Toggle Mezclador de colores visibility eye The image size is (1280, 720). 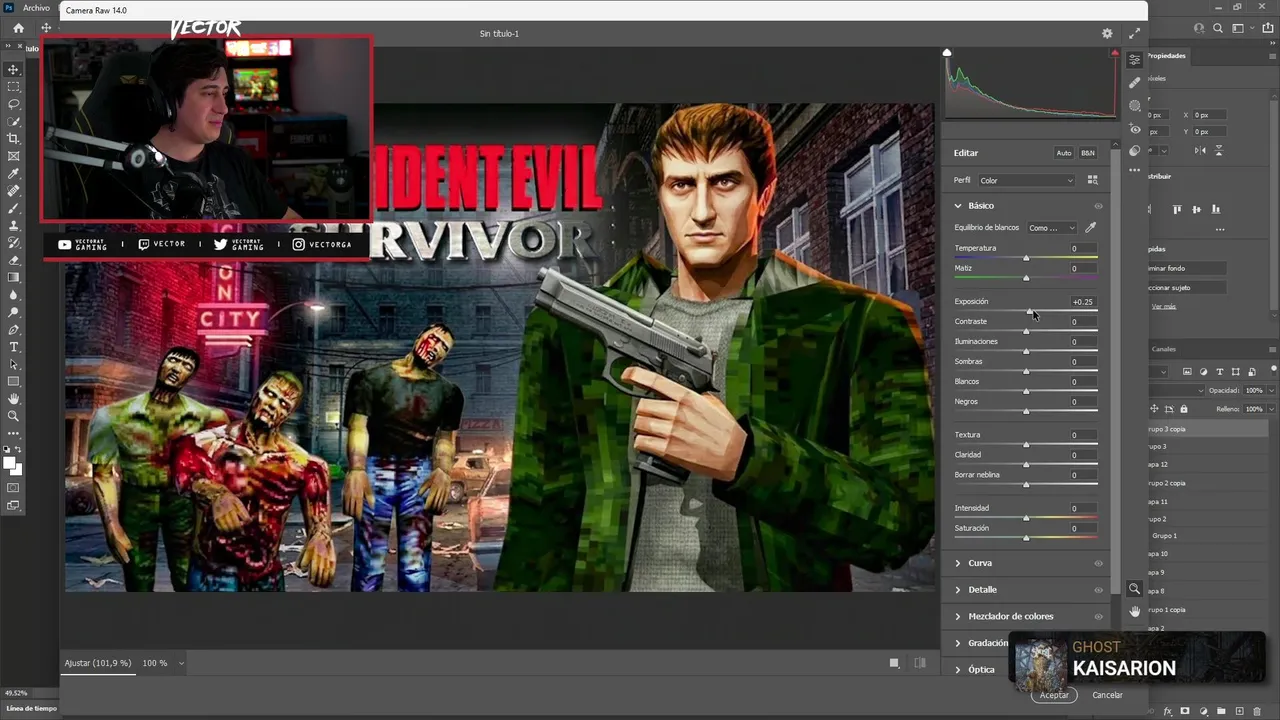pyautogui.click(x=1098, y=616)
